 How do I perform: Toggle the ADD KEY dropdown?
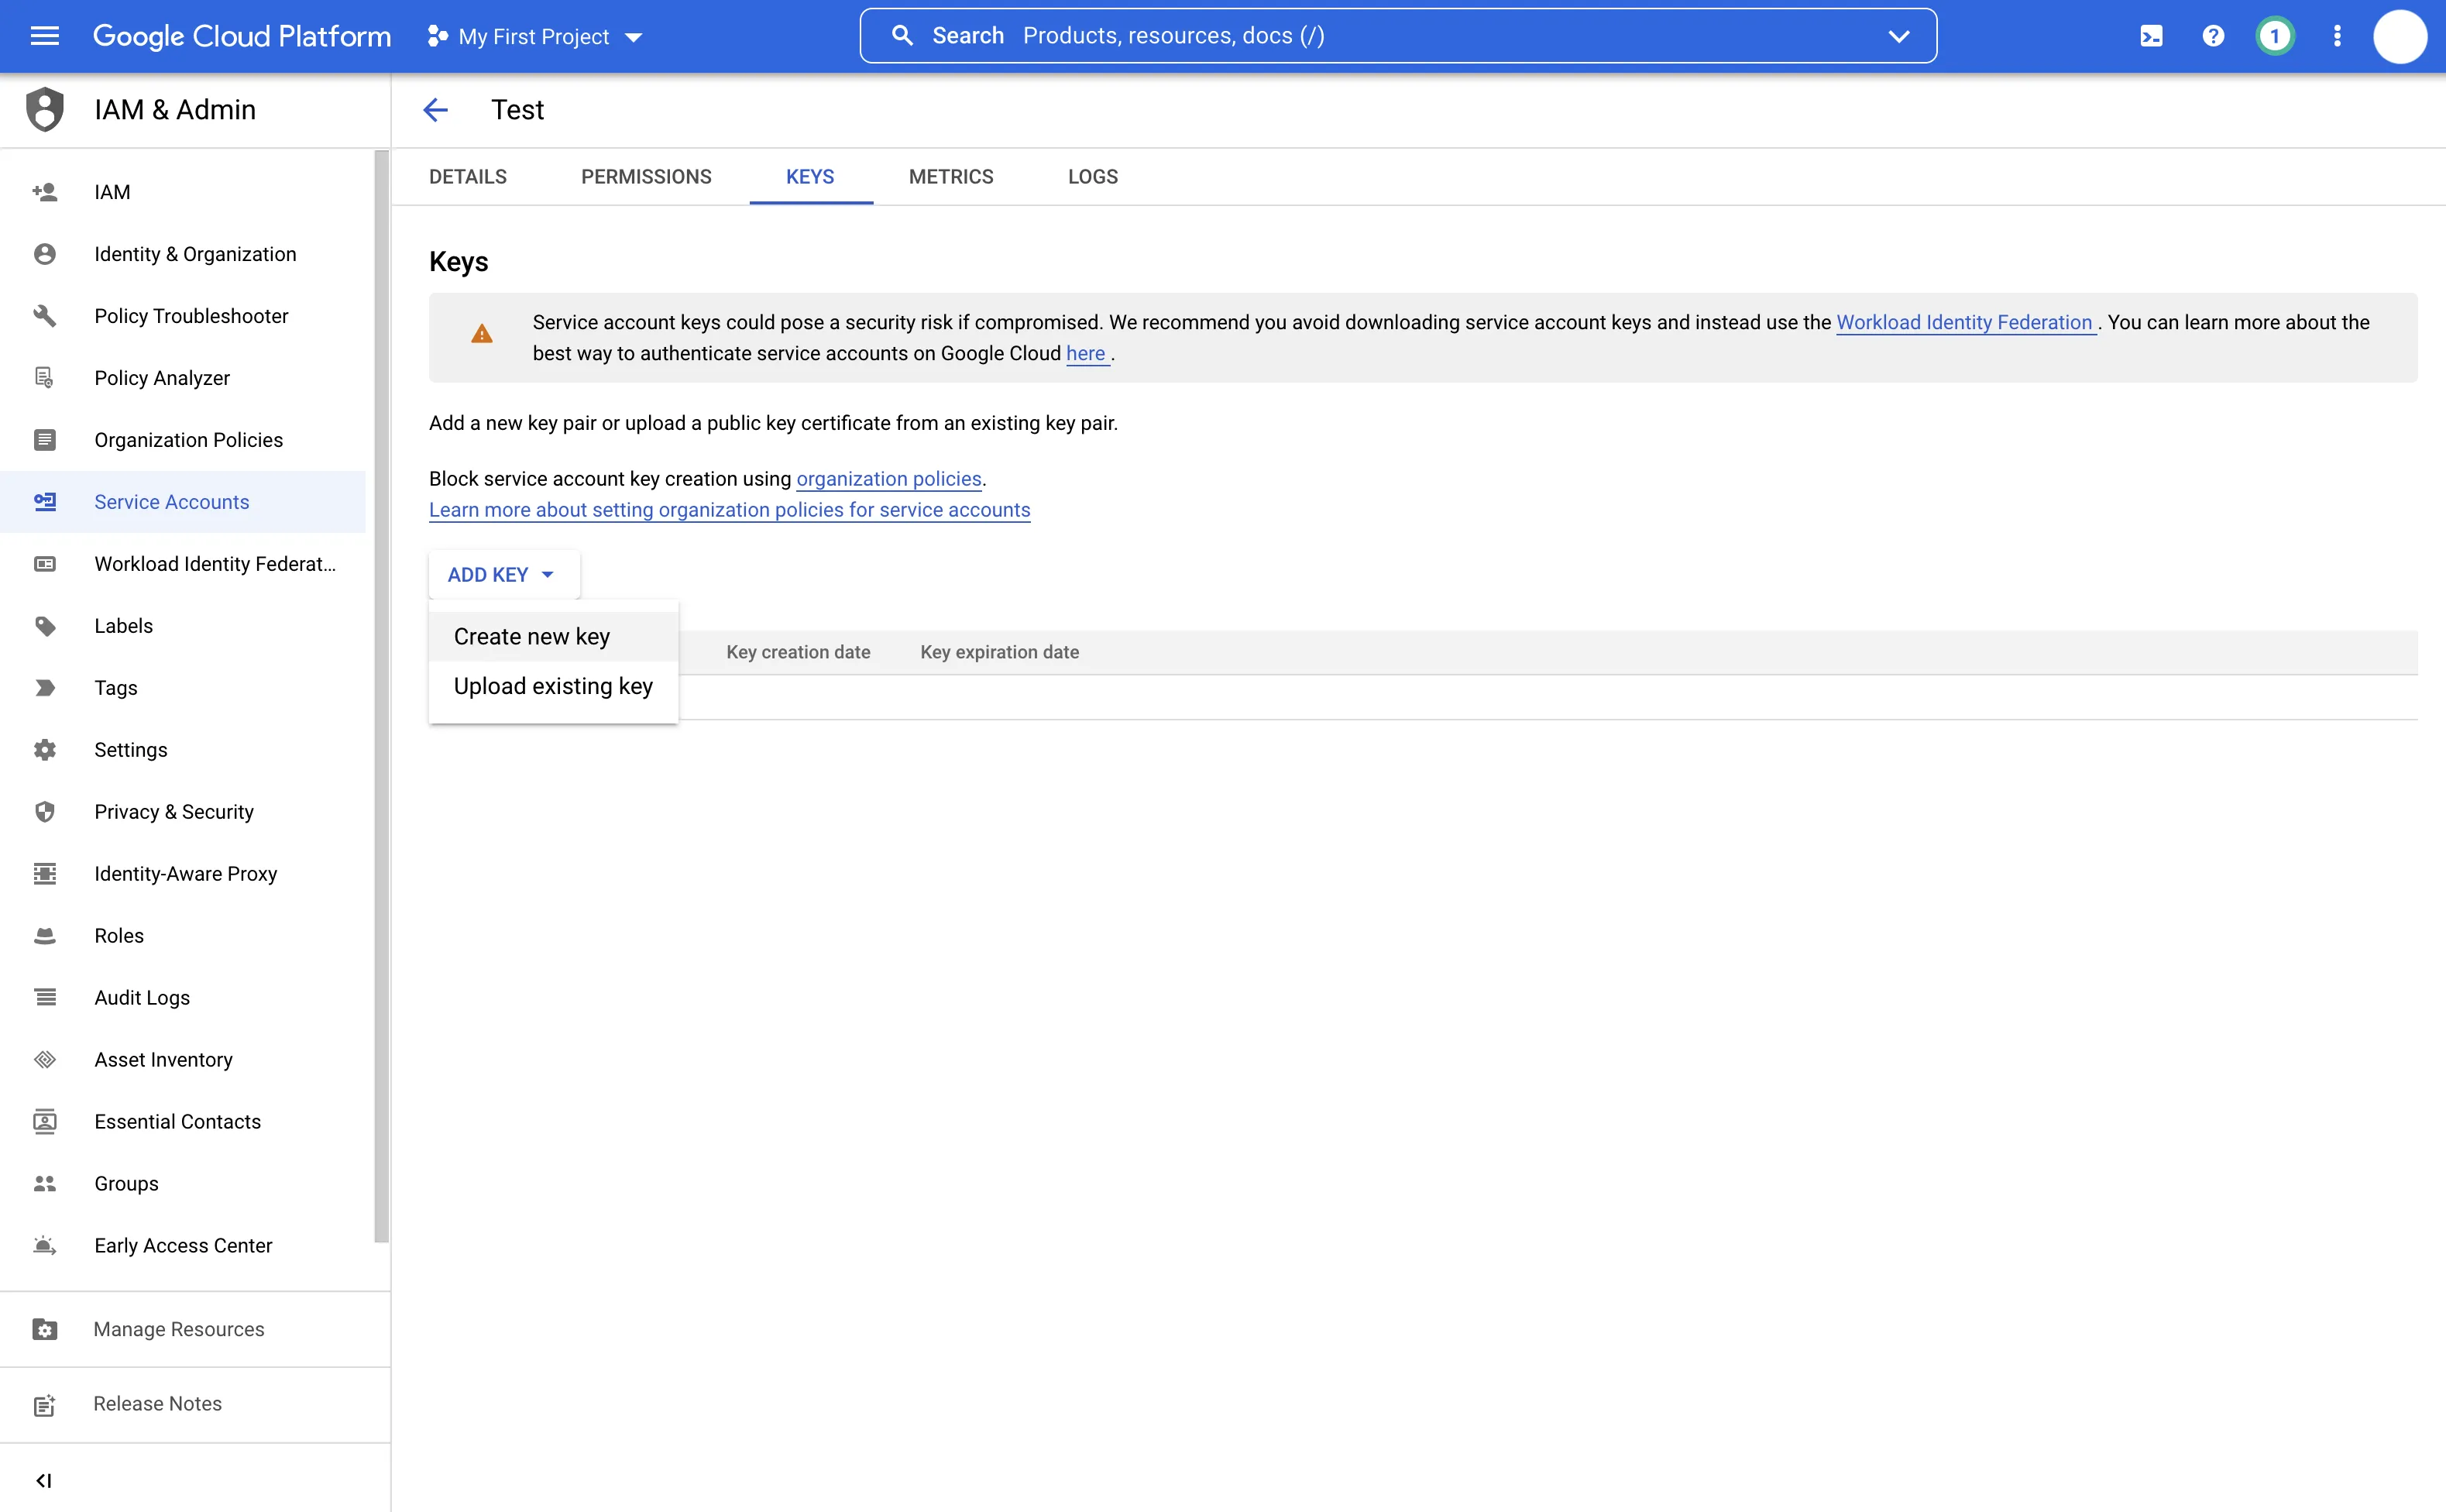click(x=502, y=574)
